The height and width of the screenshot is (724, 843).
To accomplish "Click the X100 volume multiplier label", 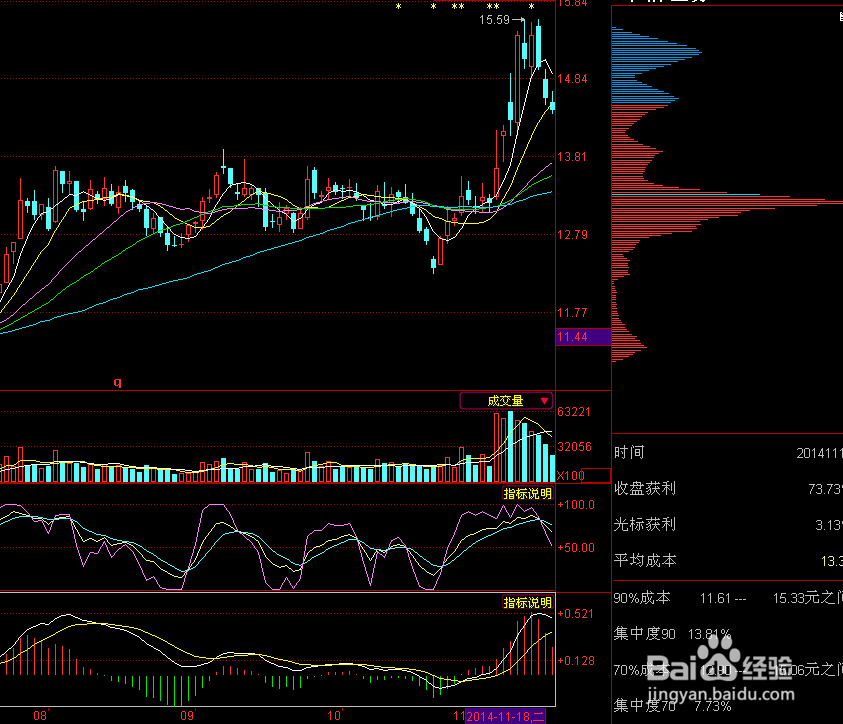I will tap(570, 476).
